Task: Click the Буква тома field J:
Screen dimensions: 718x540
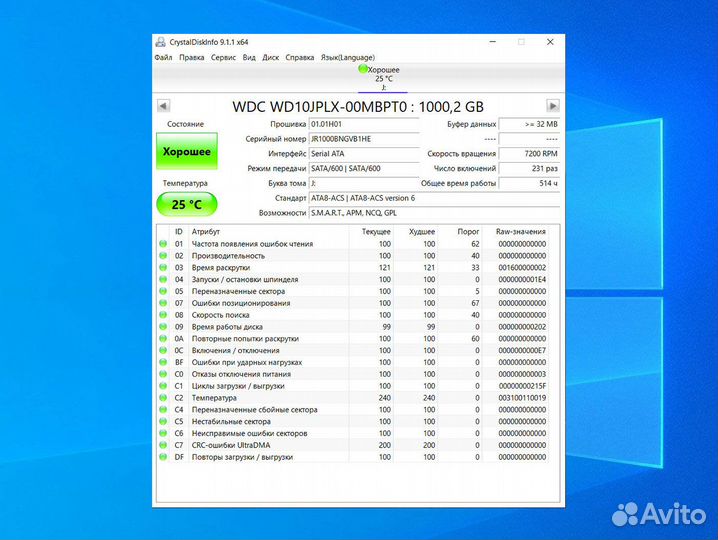Action: coord(364,183)
